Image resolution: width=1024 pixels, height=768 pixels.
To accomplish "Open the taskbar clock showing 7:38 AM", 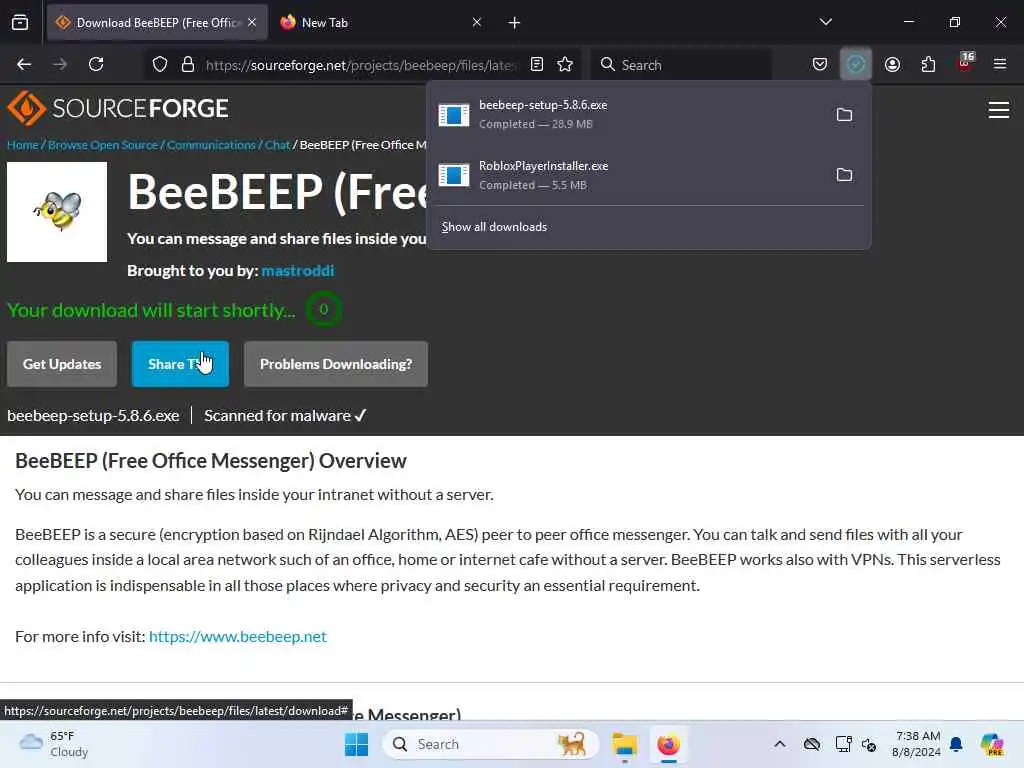I will (918, 744).
